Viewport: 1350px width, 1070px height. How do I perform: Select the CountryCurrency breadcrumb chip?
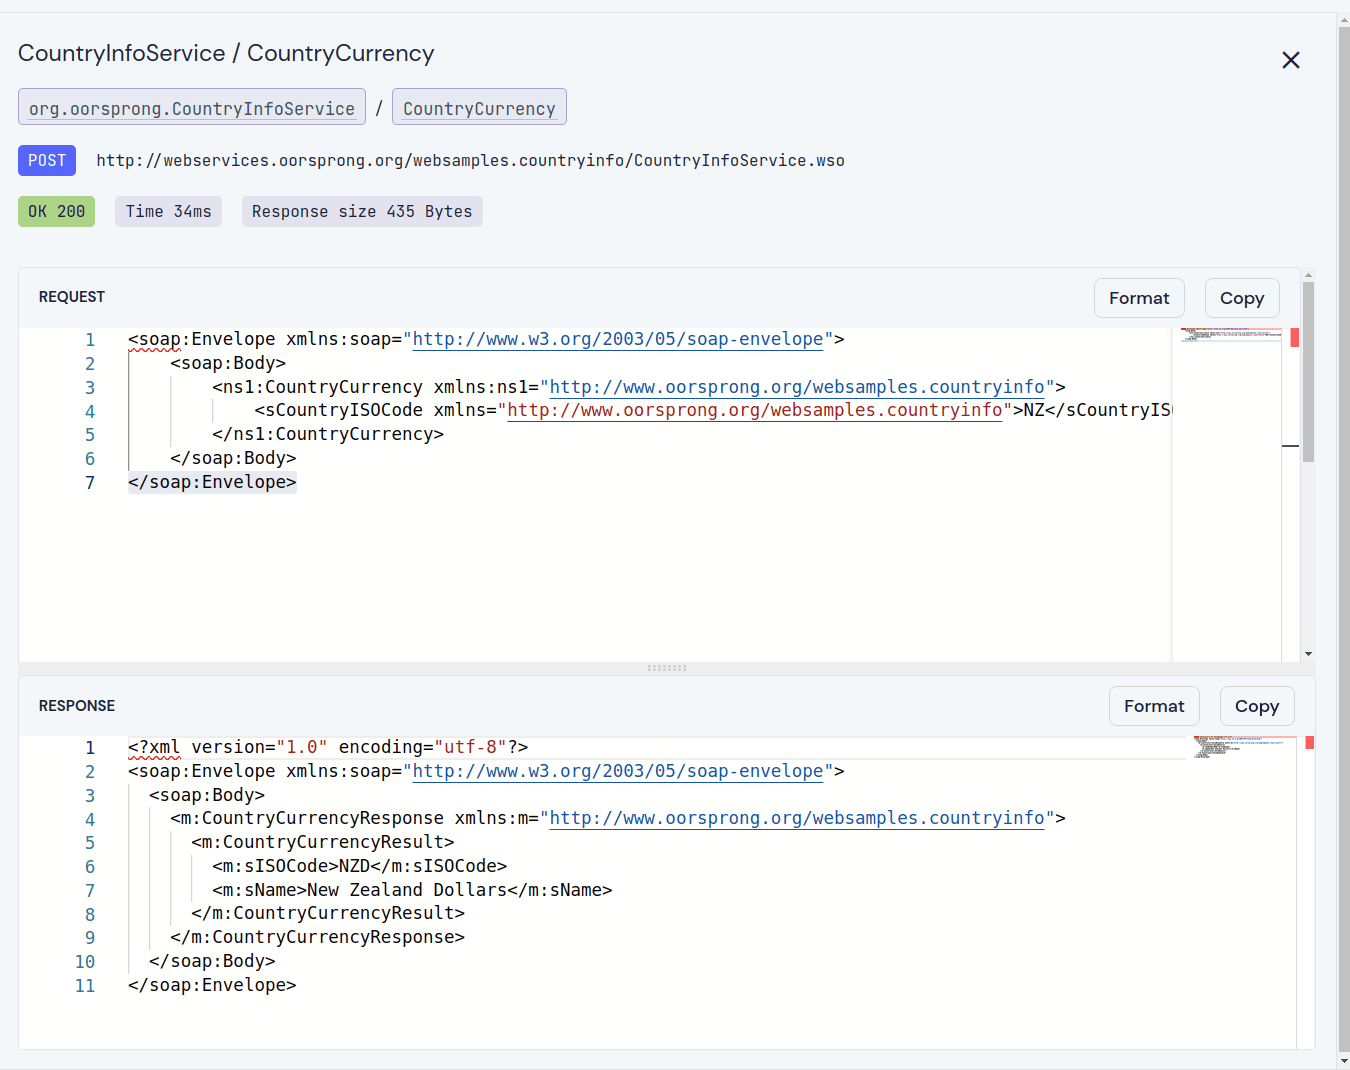479,108
